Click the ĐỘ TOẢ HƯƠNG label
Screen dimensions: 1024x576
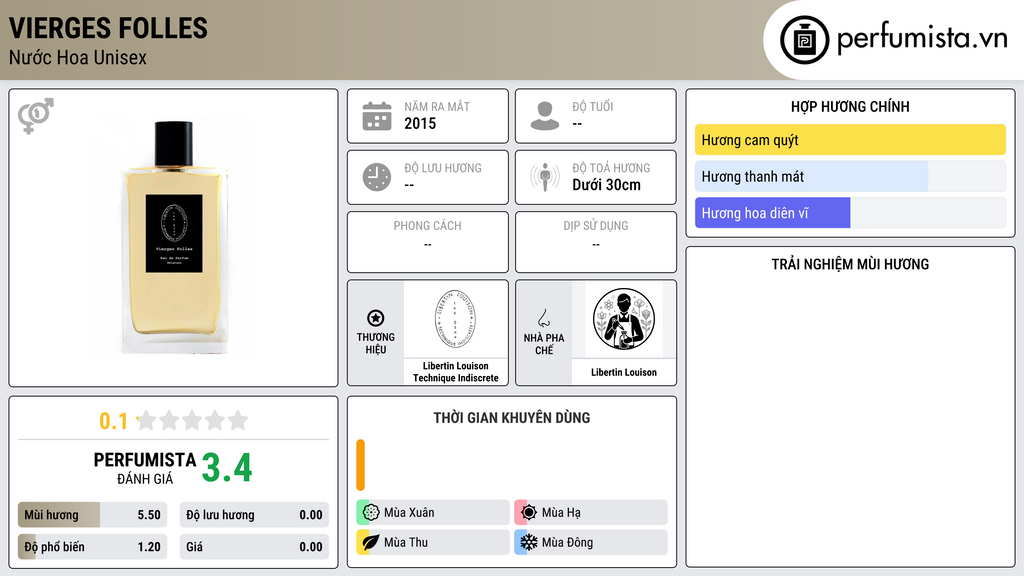click(x=611, y=168)
